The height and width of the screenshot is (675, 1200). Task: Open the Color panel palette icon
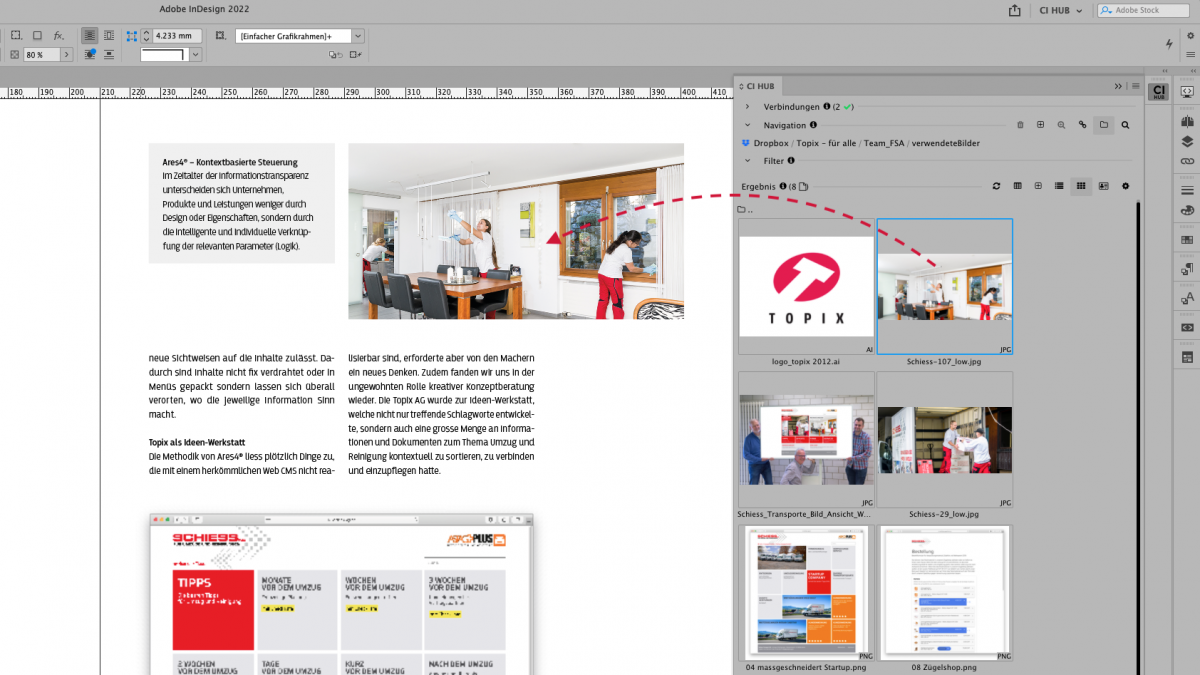(x=1186, y=211)
